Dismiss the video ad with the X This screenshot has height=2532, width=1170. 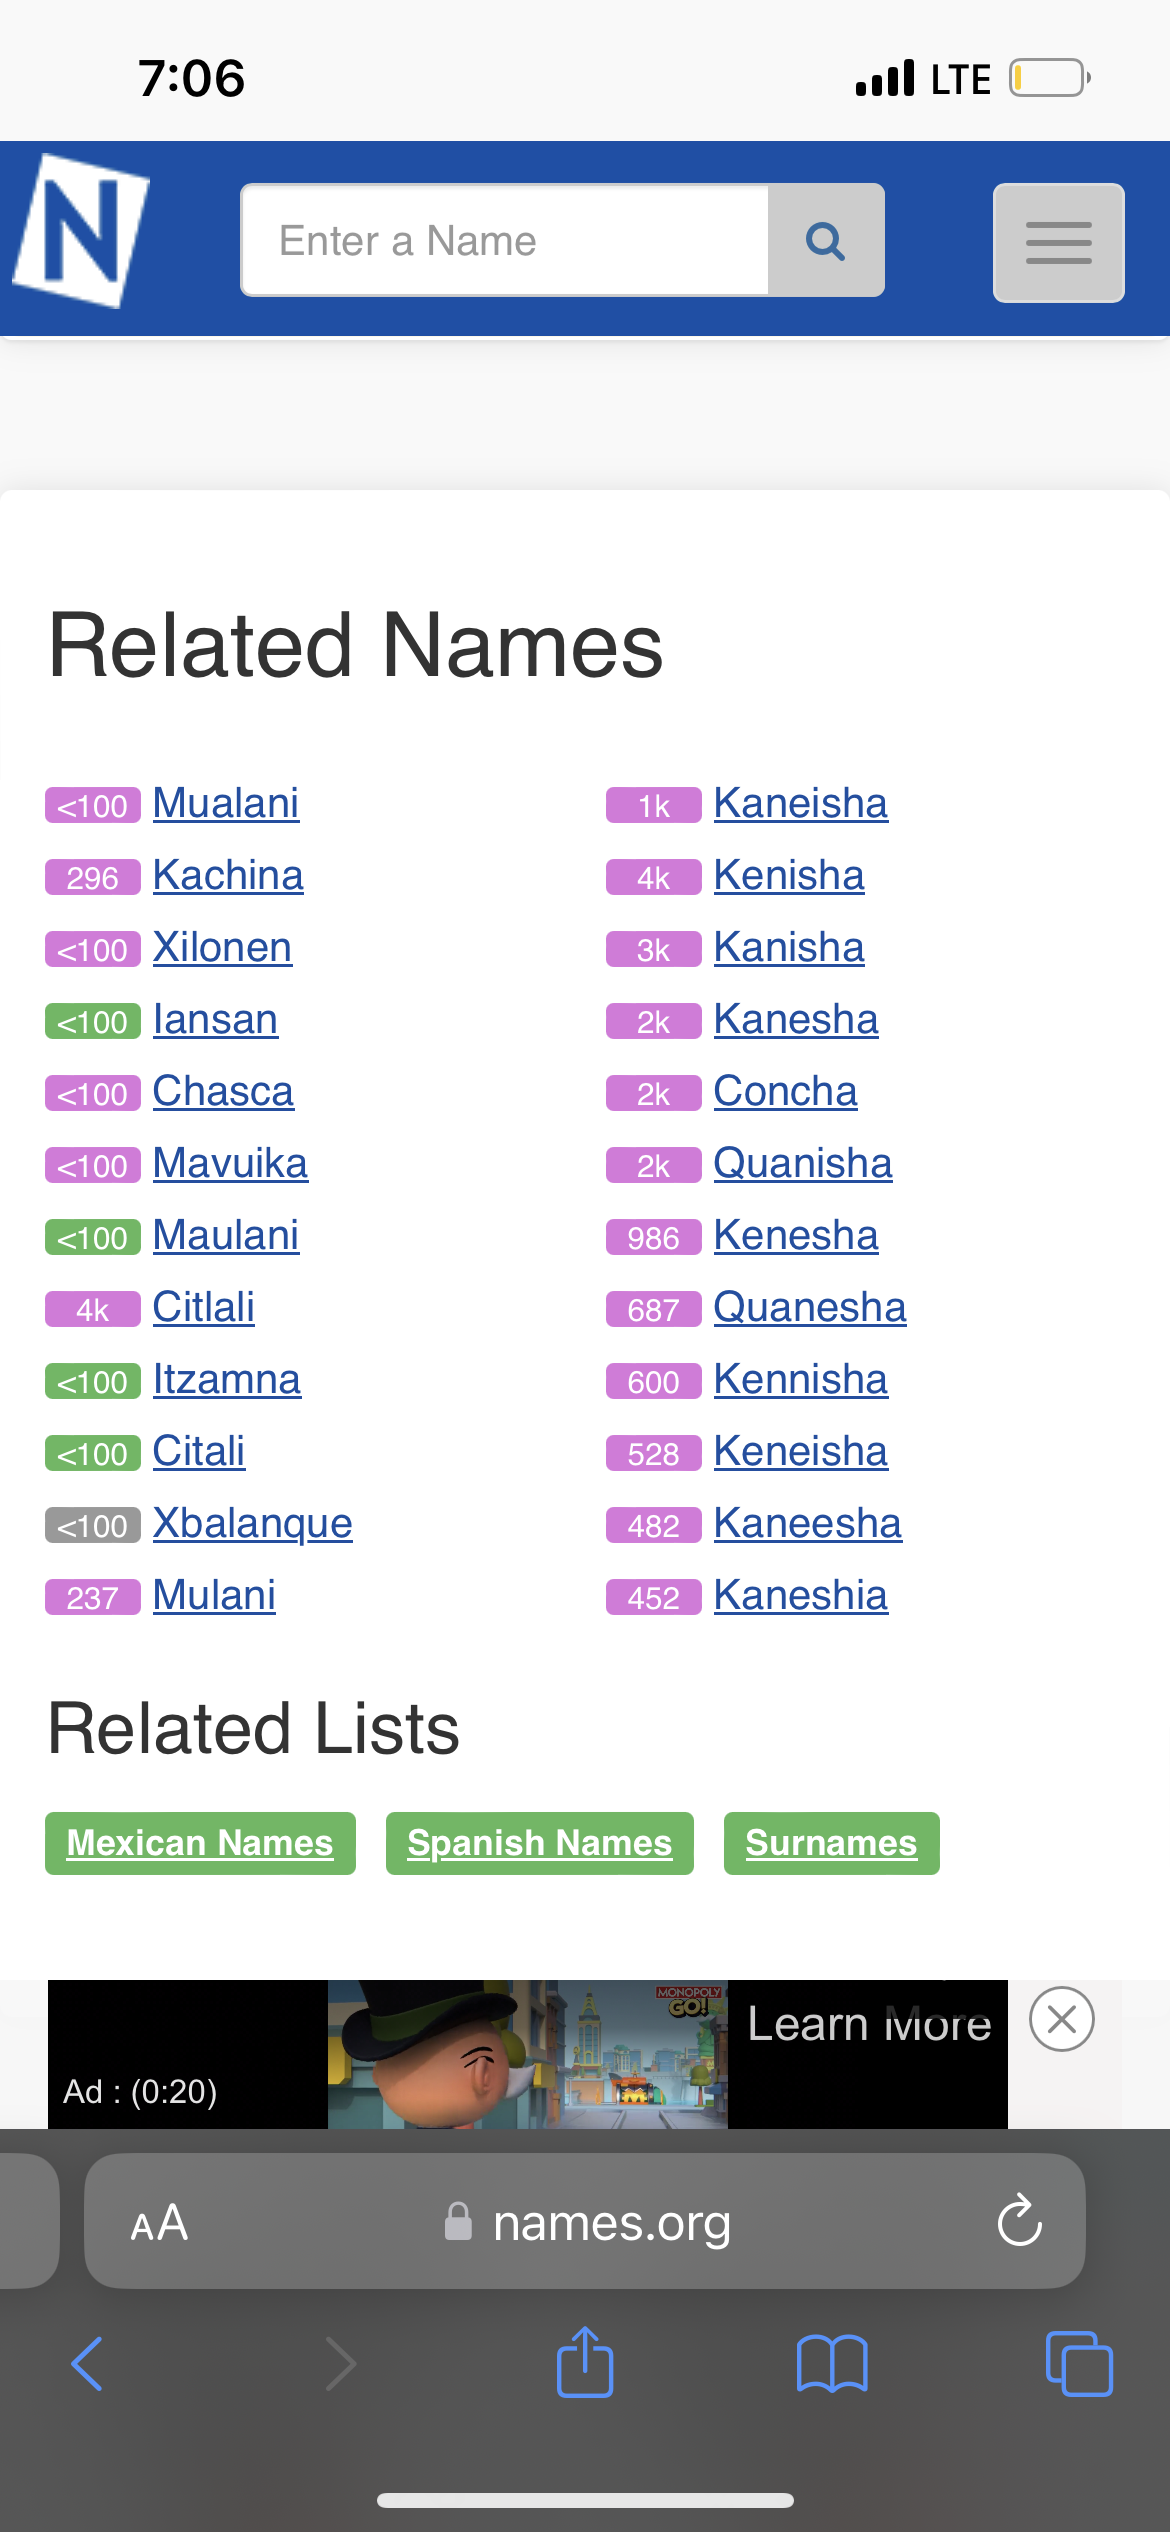pyautogui.click(x=1061, y=2020)
